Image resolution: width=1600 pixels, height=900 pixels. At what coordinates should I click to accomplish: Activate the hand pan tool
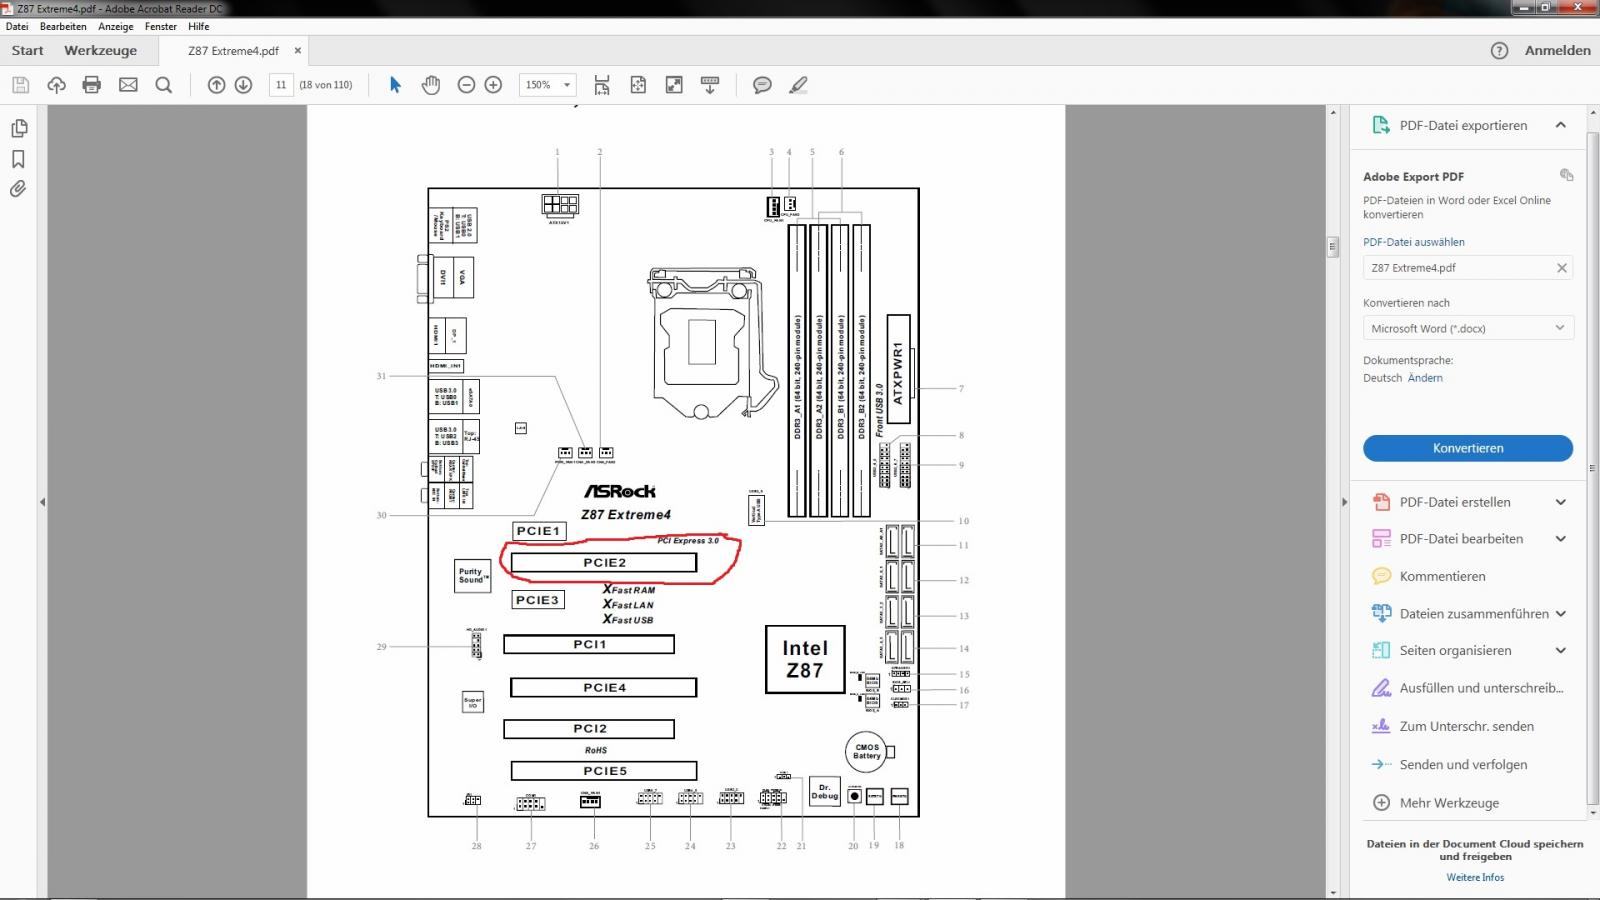click(431, 85)
